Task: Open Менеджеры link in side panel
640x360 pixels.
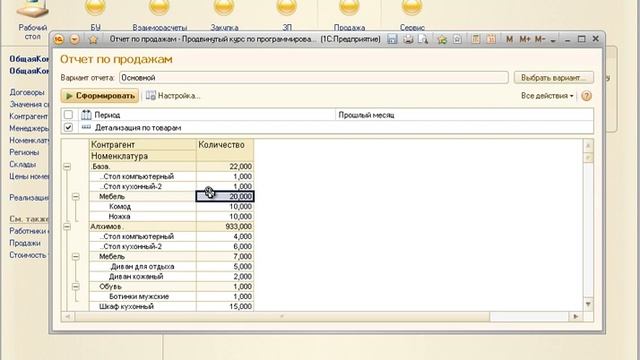Action: pyautogui.click(x=29, y=129)
